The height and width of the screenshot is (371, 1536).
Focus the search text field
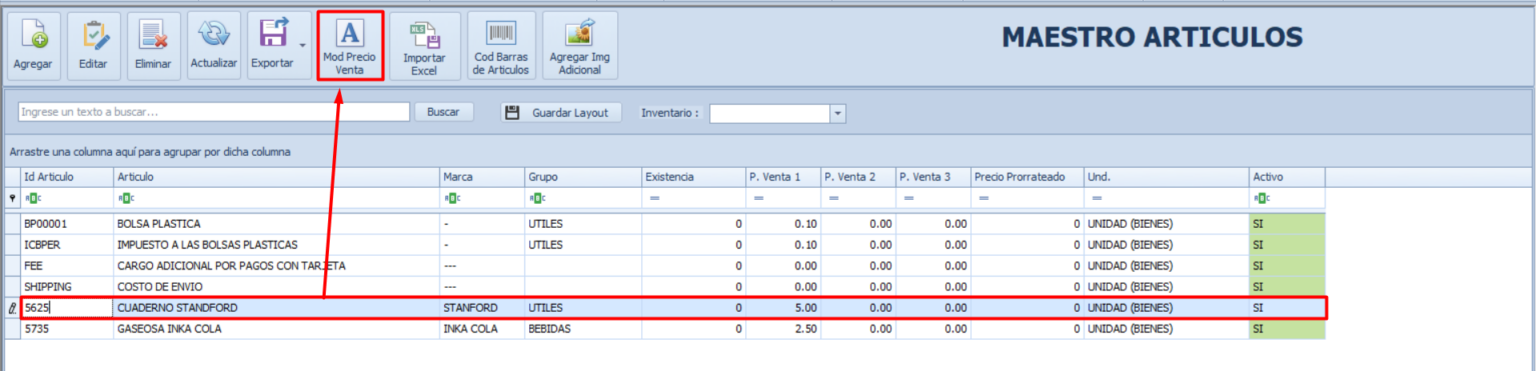pos(213,112)
